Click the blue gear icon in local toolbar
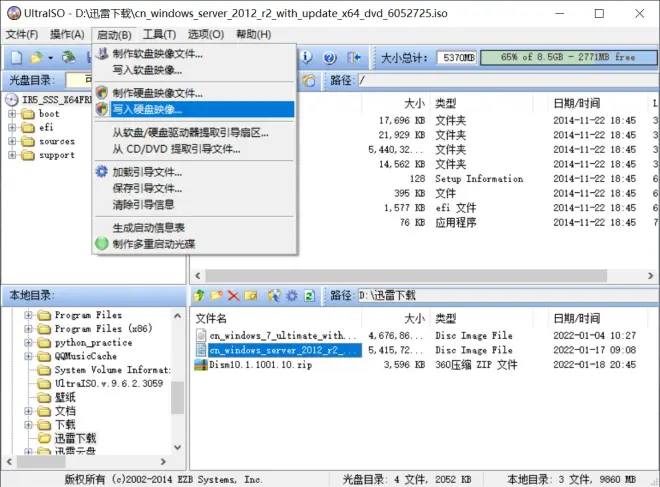The image size is (660, 487). point(292,295)
